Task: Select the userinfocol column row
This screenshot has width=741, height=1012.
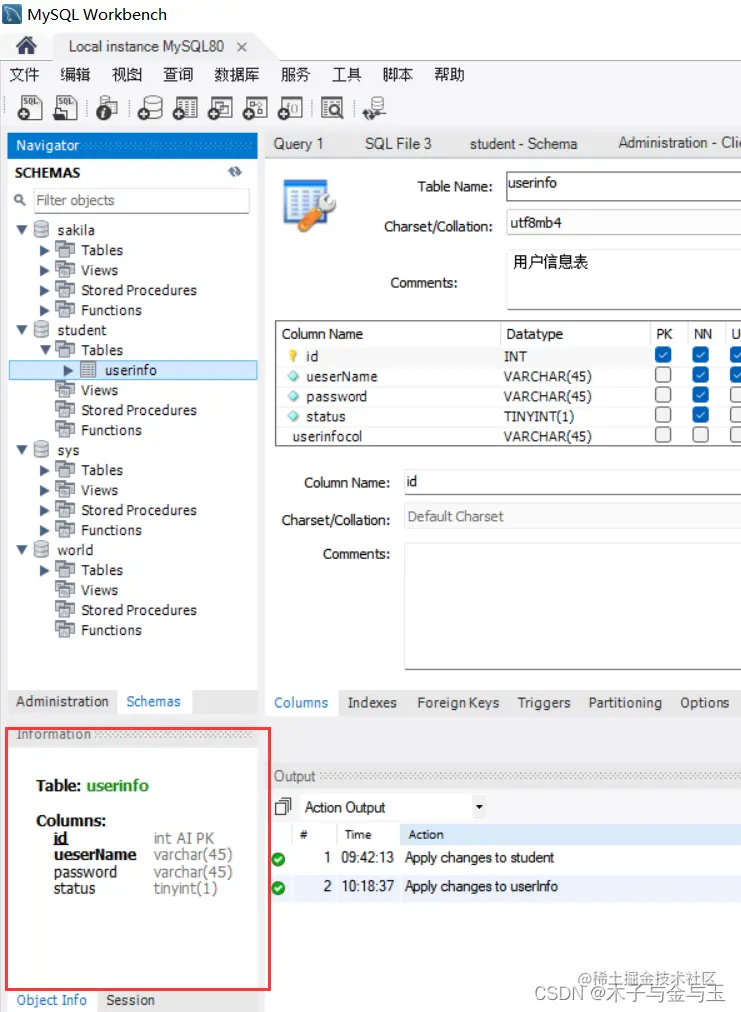Action: click(x=509, y=436)
